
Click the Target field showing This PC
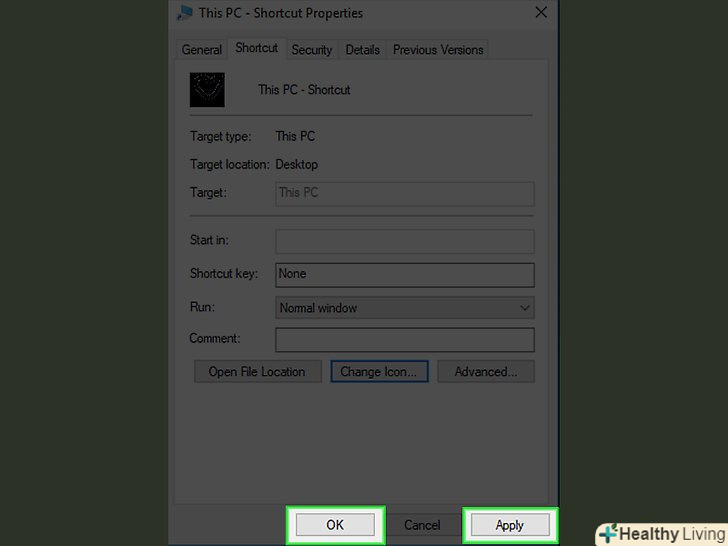[x=404, y=194]
